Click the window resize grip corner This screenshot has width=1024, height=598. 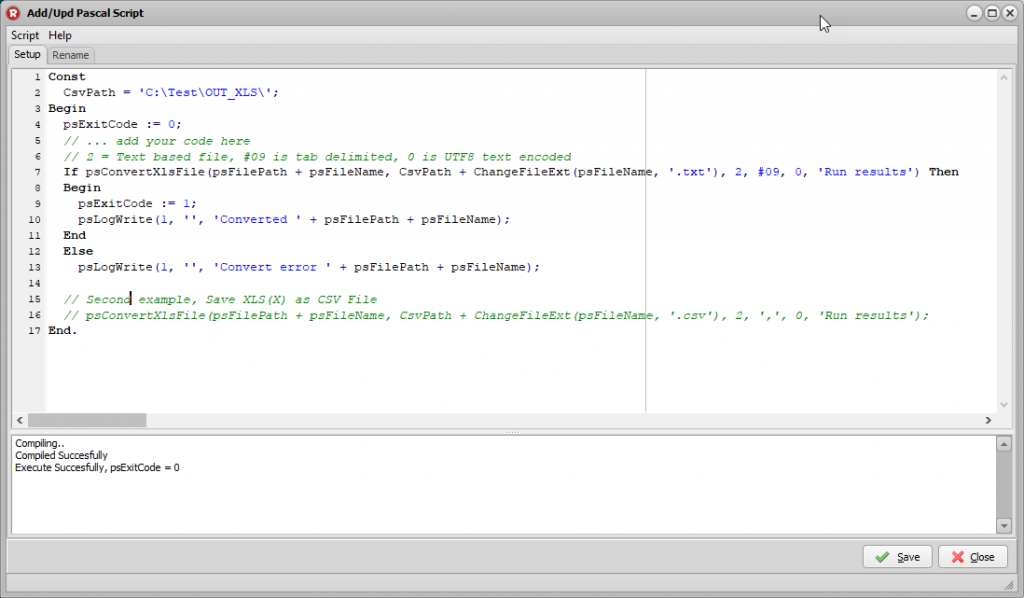(1010, 585)
